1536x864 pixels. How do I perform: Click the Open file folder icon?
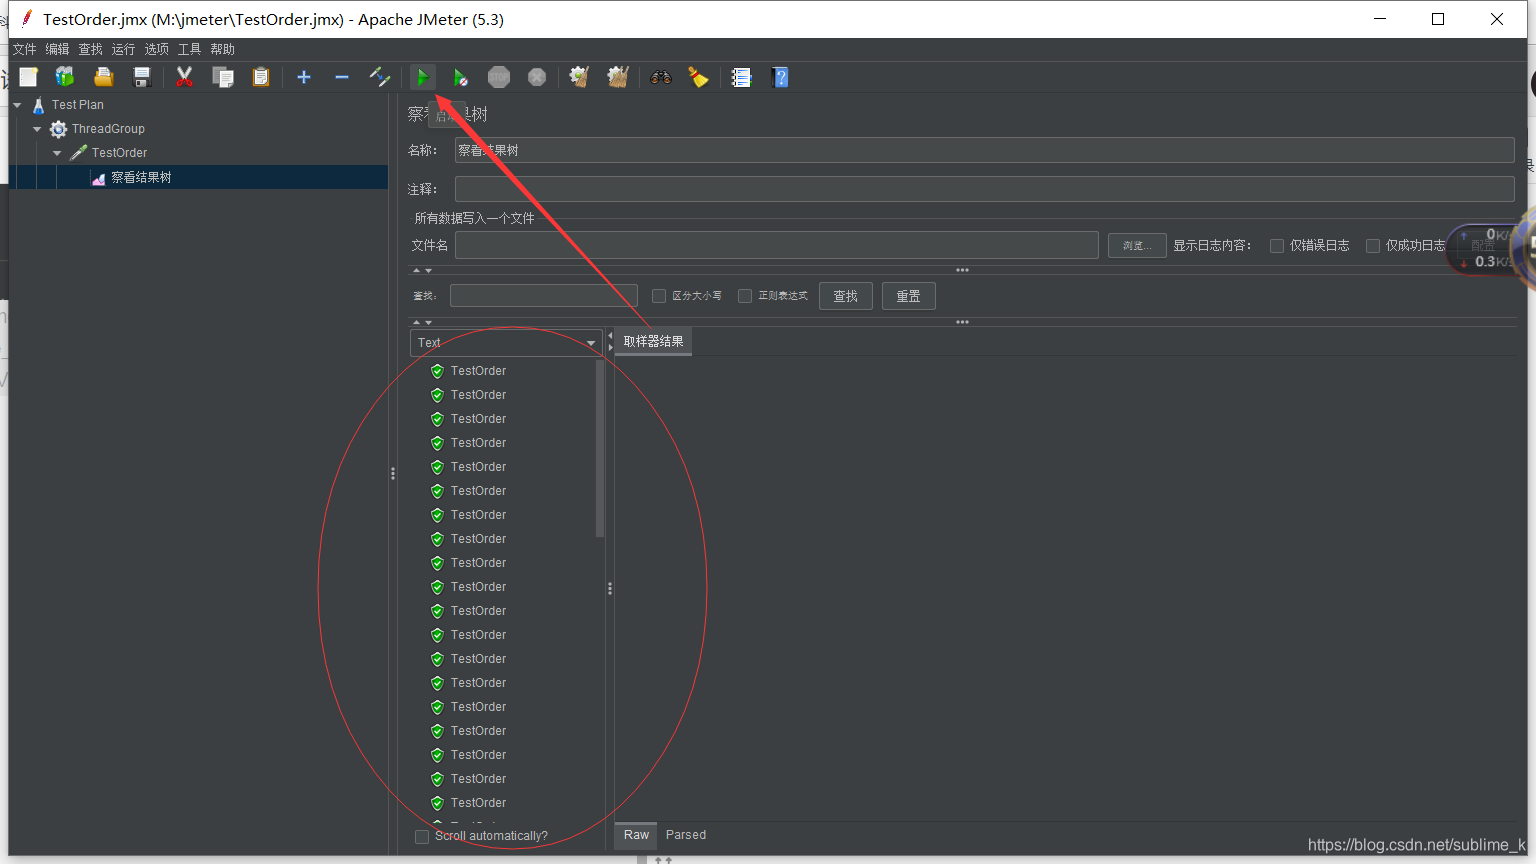(x=103, y=77)
